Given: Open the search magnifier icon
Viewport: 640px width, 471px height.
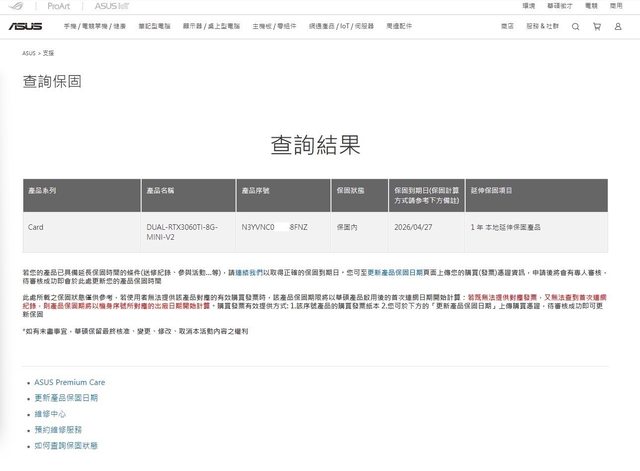Looking at the screenshot, I should coord(575,27).
